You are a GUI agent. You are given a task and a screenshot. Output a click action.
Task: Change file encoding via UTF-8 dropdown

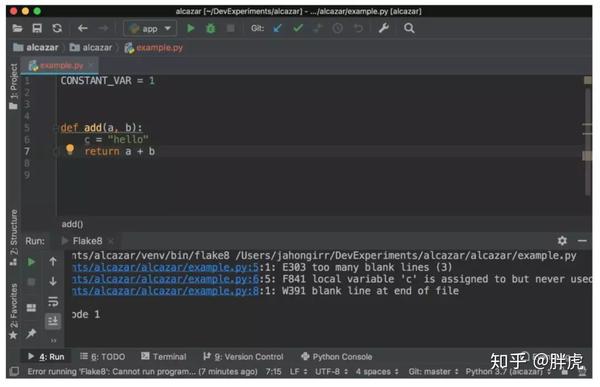(x=331, y=372)
